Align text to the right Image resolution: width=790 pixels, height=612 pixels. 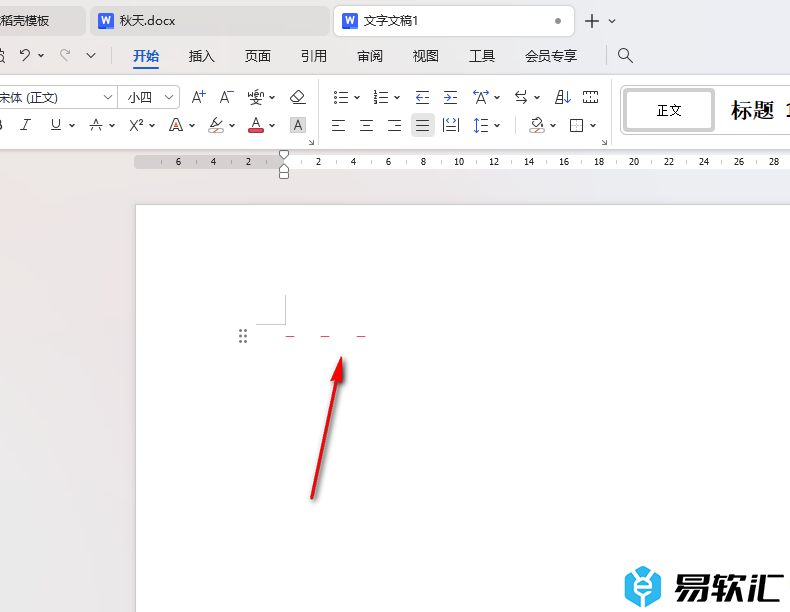394,125
